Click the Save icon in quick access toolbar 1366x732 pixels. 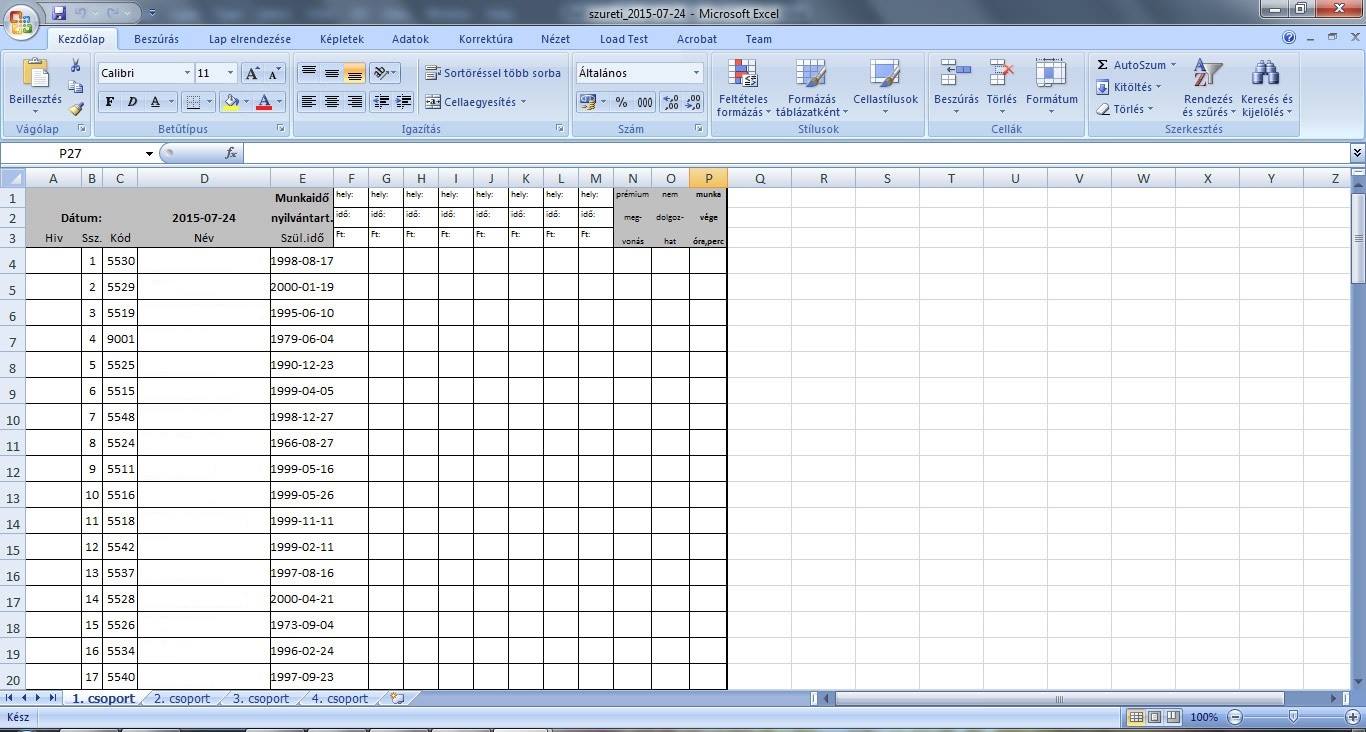pyautogui.click(x=59, y=13)
